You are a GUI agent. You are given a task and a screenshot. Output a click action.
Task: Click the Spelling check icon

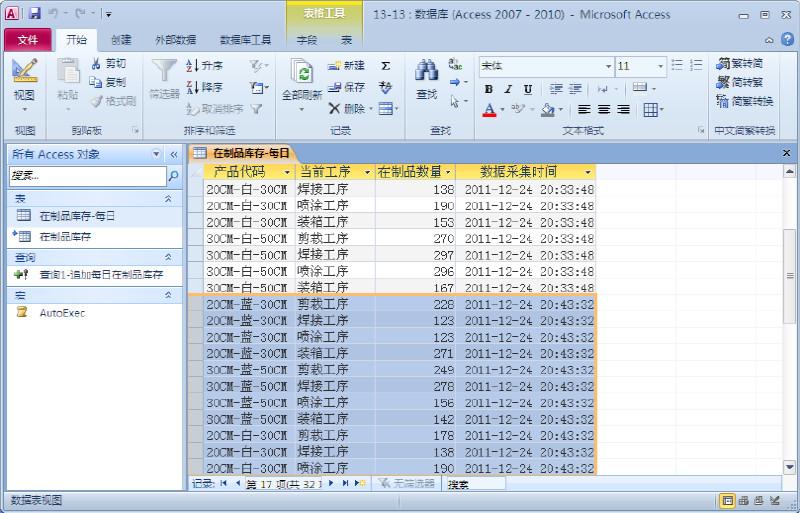point(386,87)
